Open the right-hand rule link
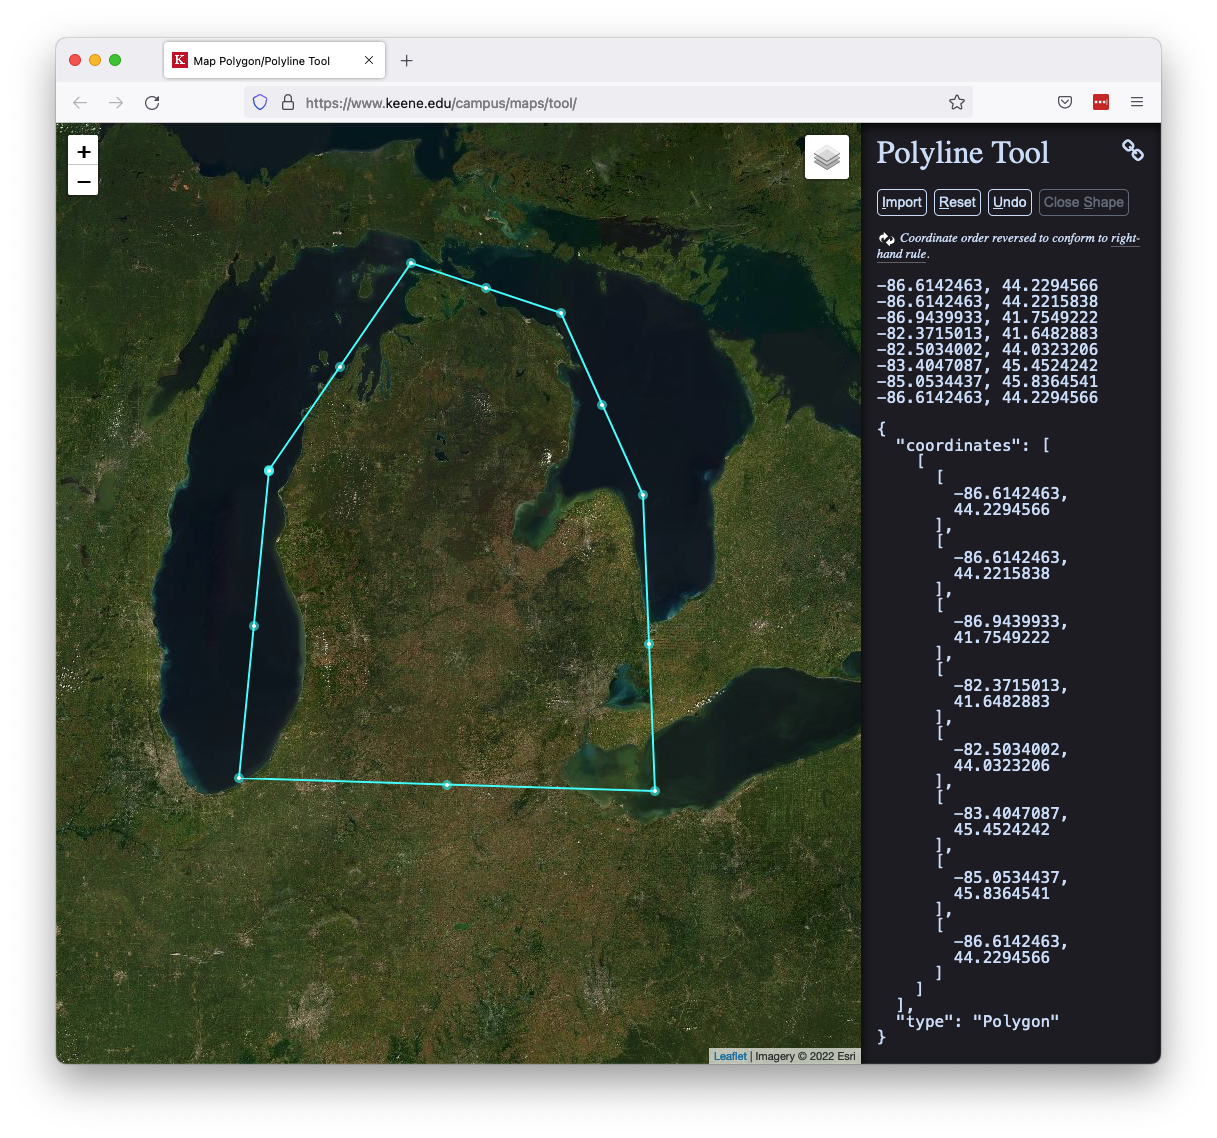 click(1124, 238)
